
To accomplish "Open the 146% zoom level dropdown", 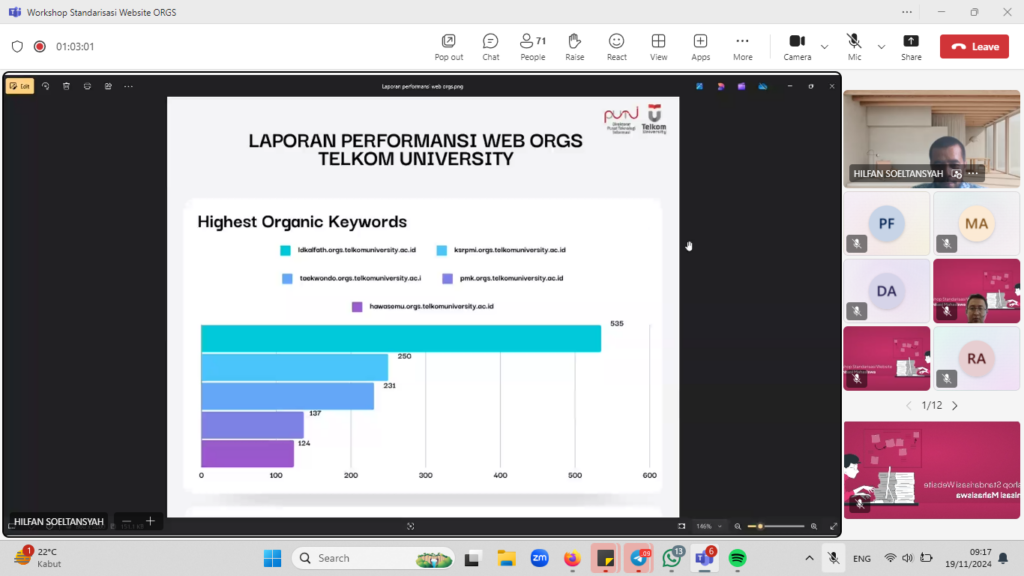I will coord(709,526).
